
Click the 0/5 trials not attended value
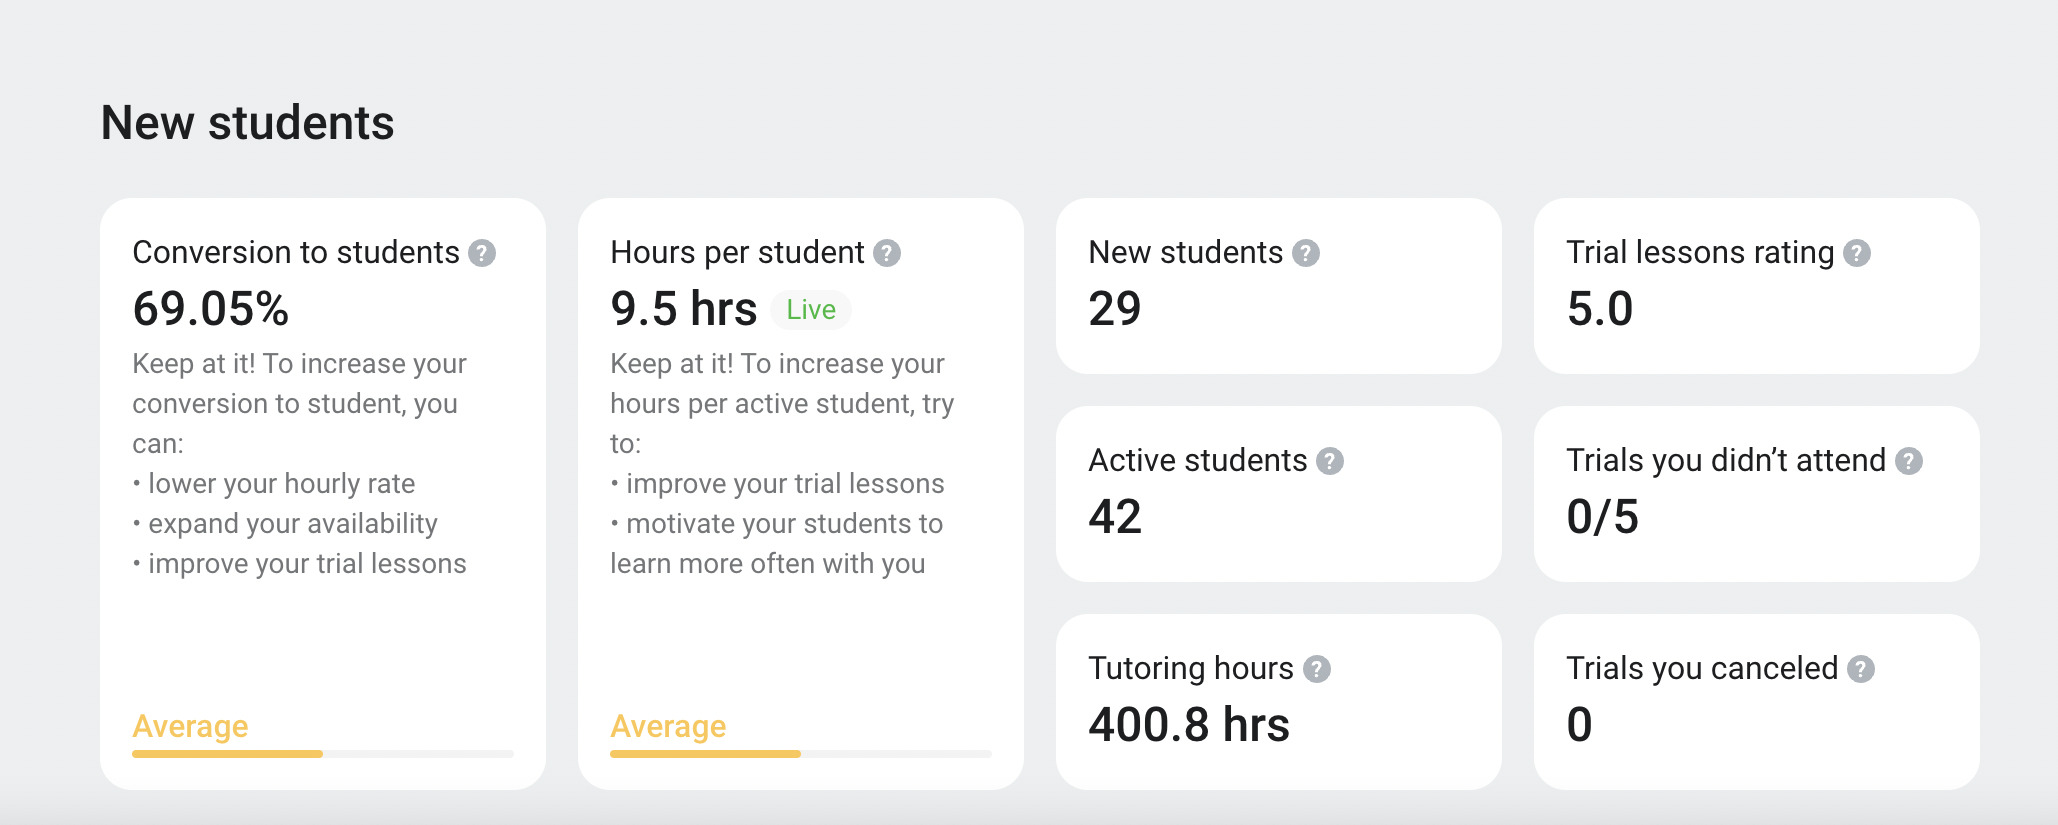1602,516
